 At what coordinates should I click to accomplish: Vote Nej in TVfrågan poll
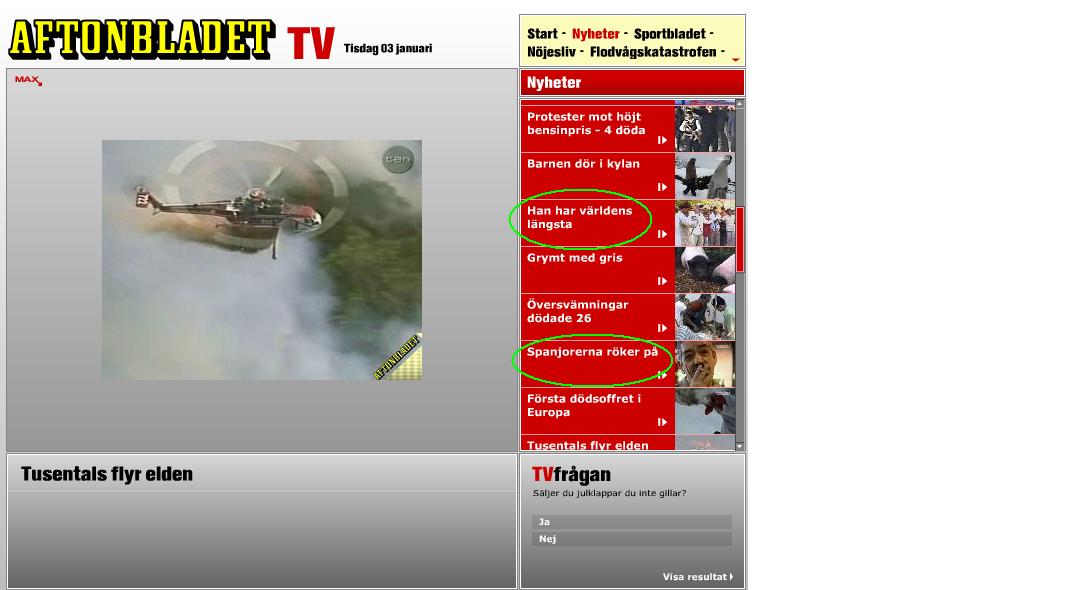(632, 539)
